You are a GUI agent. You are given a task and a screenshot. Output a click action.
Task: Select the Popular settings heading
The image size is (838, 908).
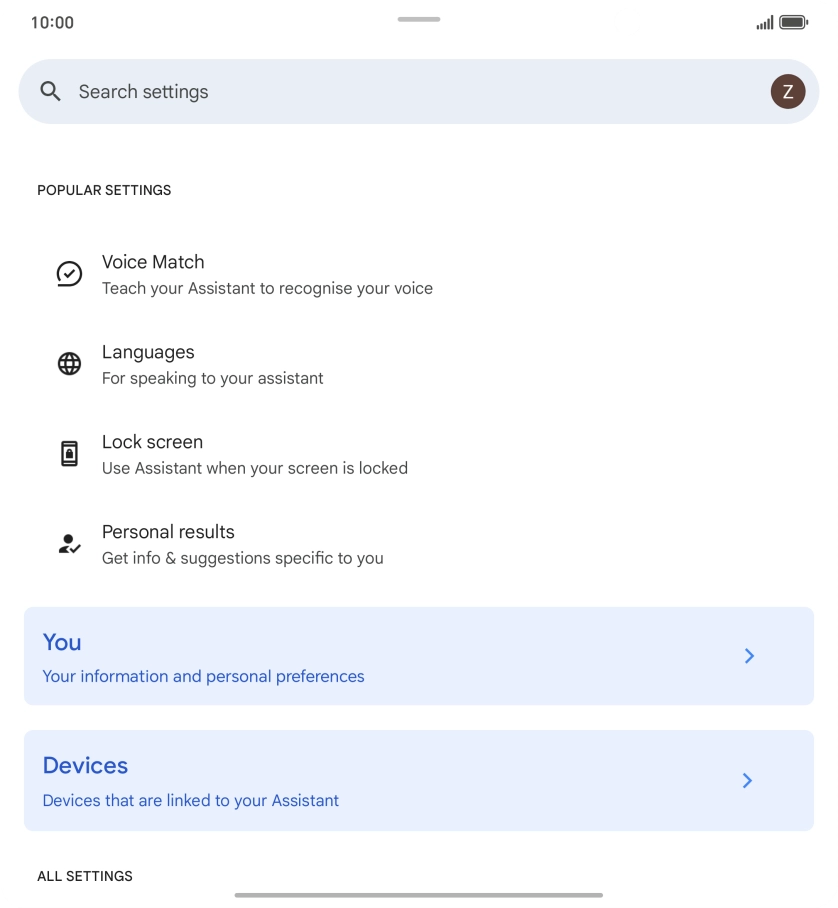pyautogui.click(x=104, y=190)
